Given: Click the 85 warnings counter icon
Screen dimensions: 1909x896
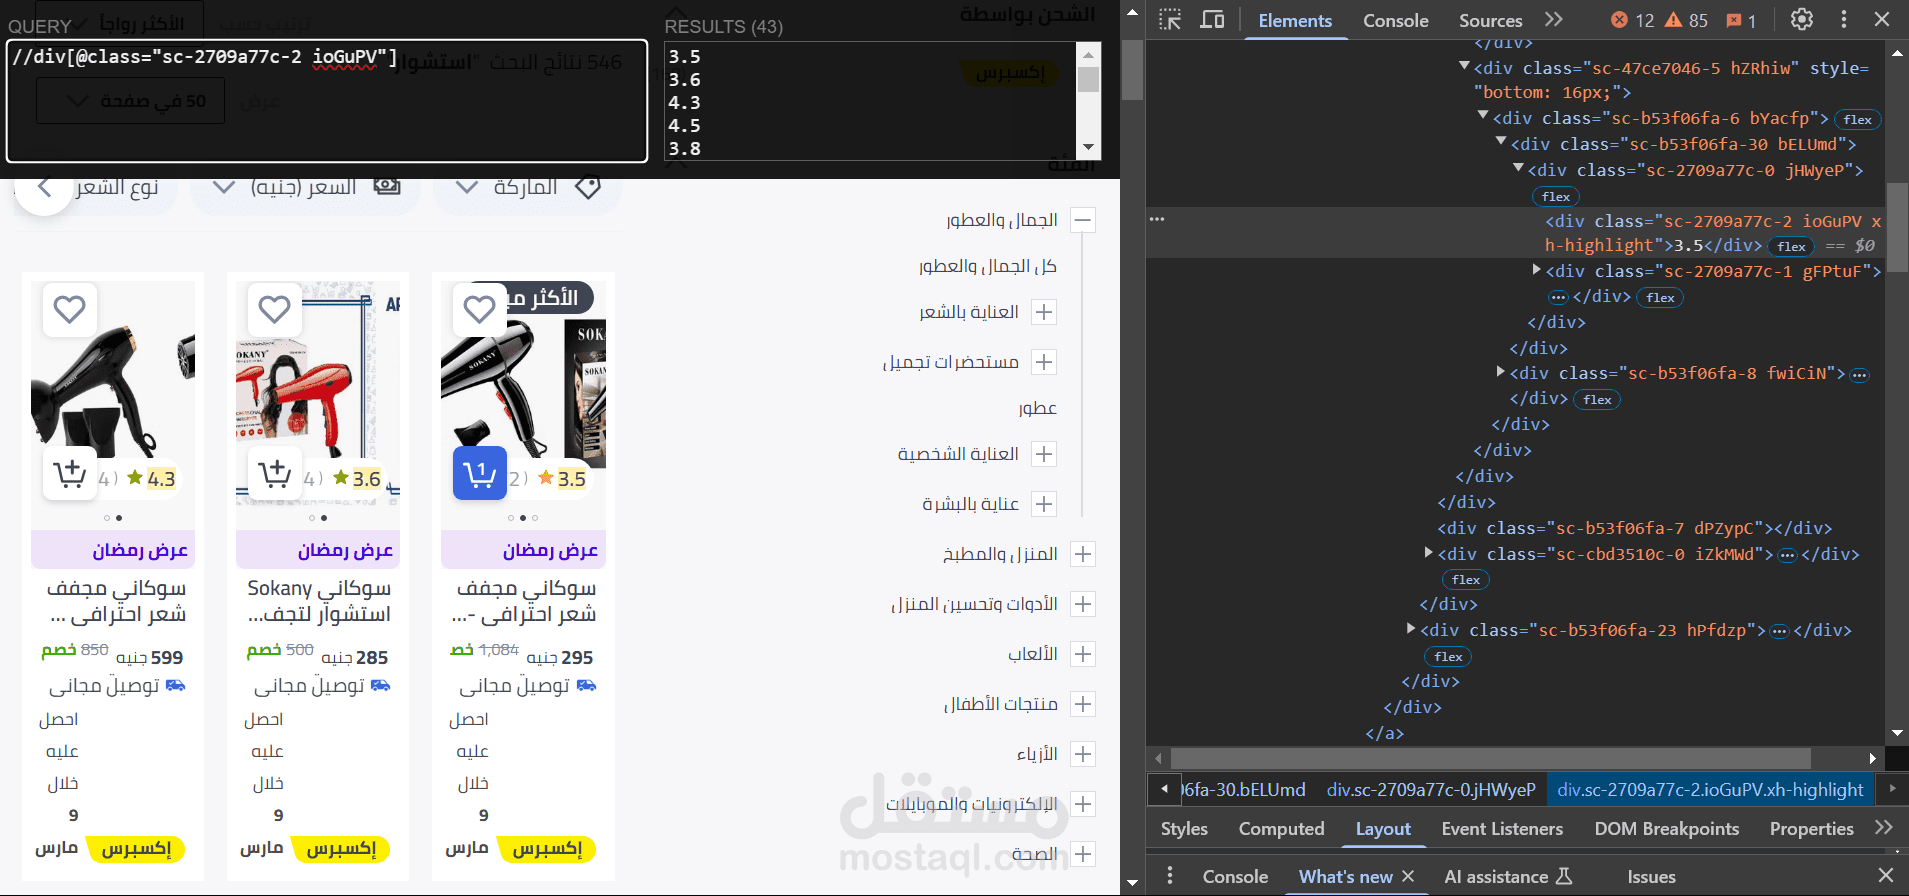Looking at the screenshot, I should coord(1687,20).
